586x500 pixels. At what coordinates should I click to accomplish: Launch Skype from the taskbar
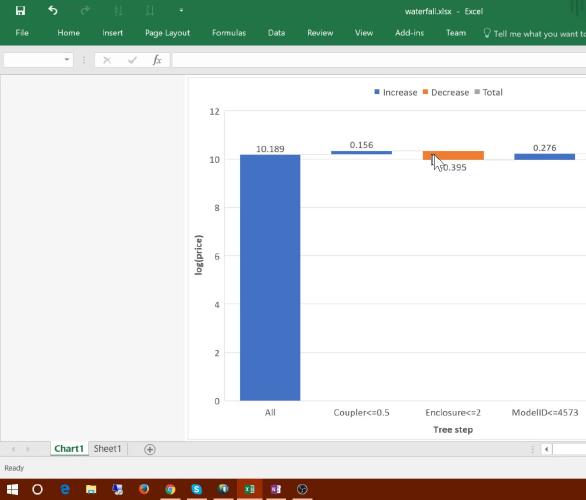[197, 489]
